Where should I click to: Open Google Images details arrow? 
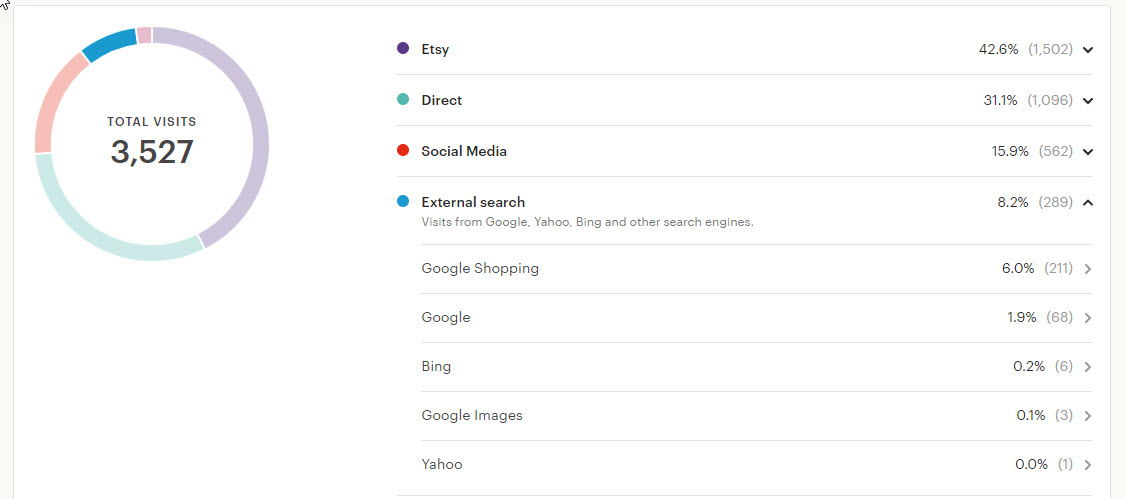click(1088, 416)
